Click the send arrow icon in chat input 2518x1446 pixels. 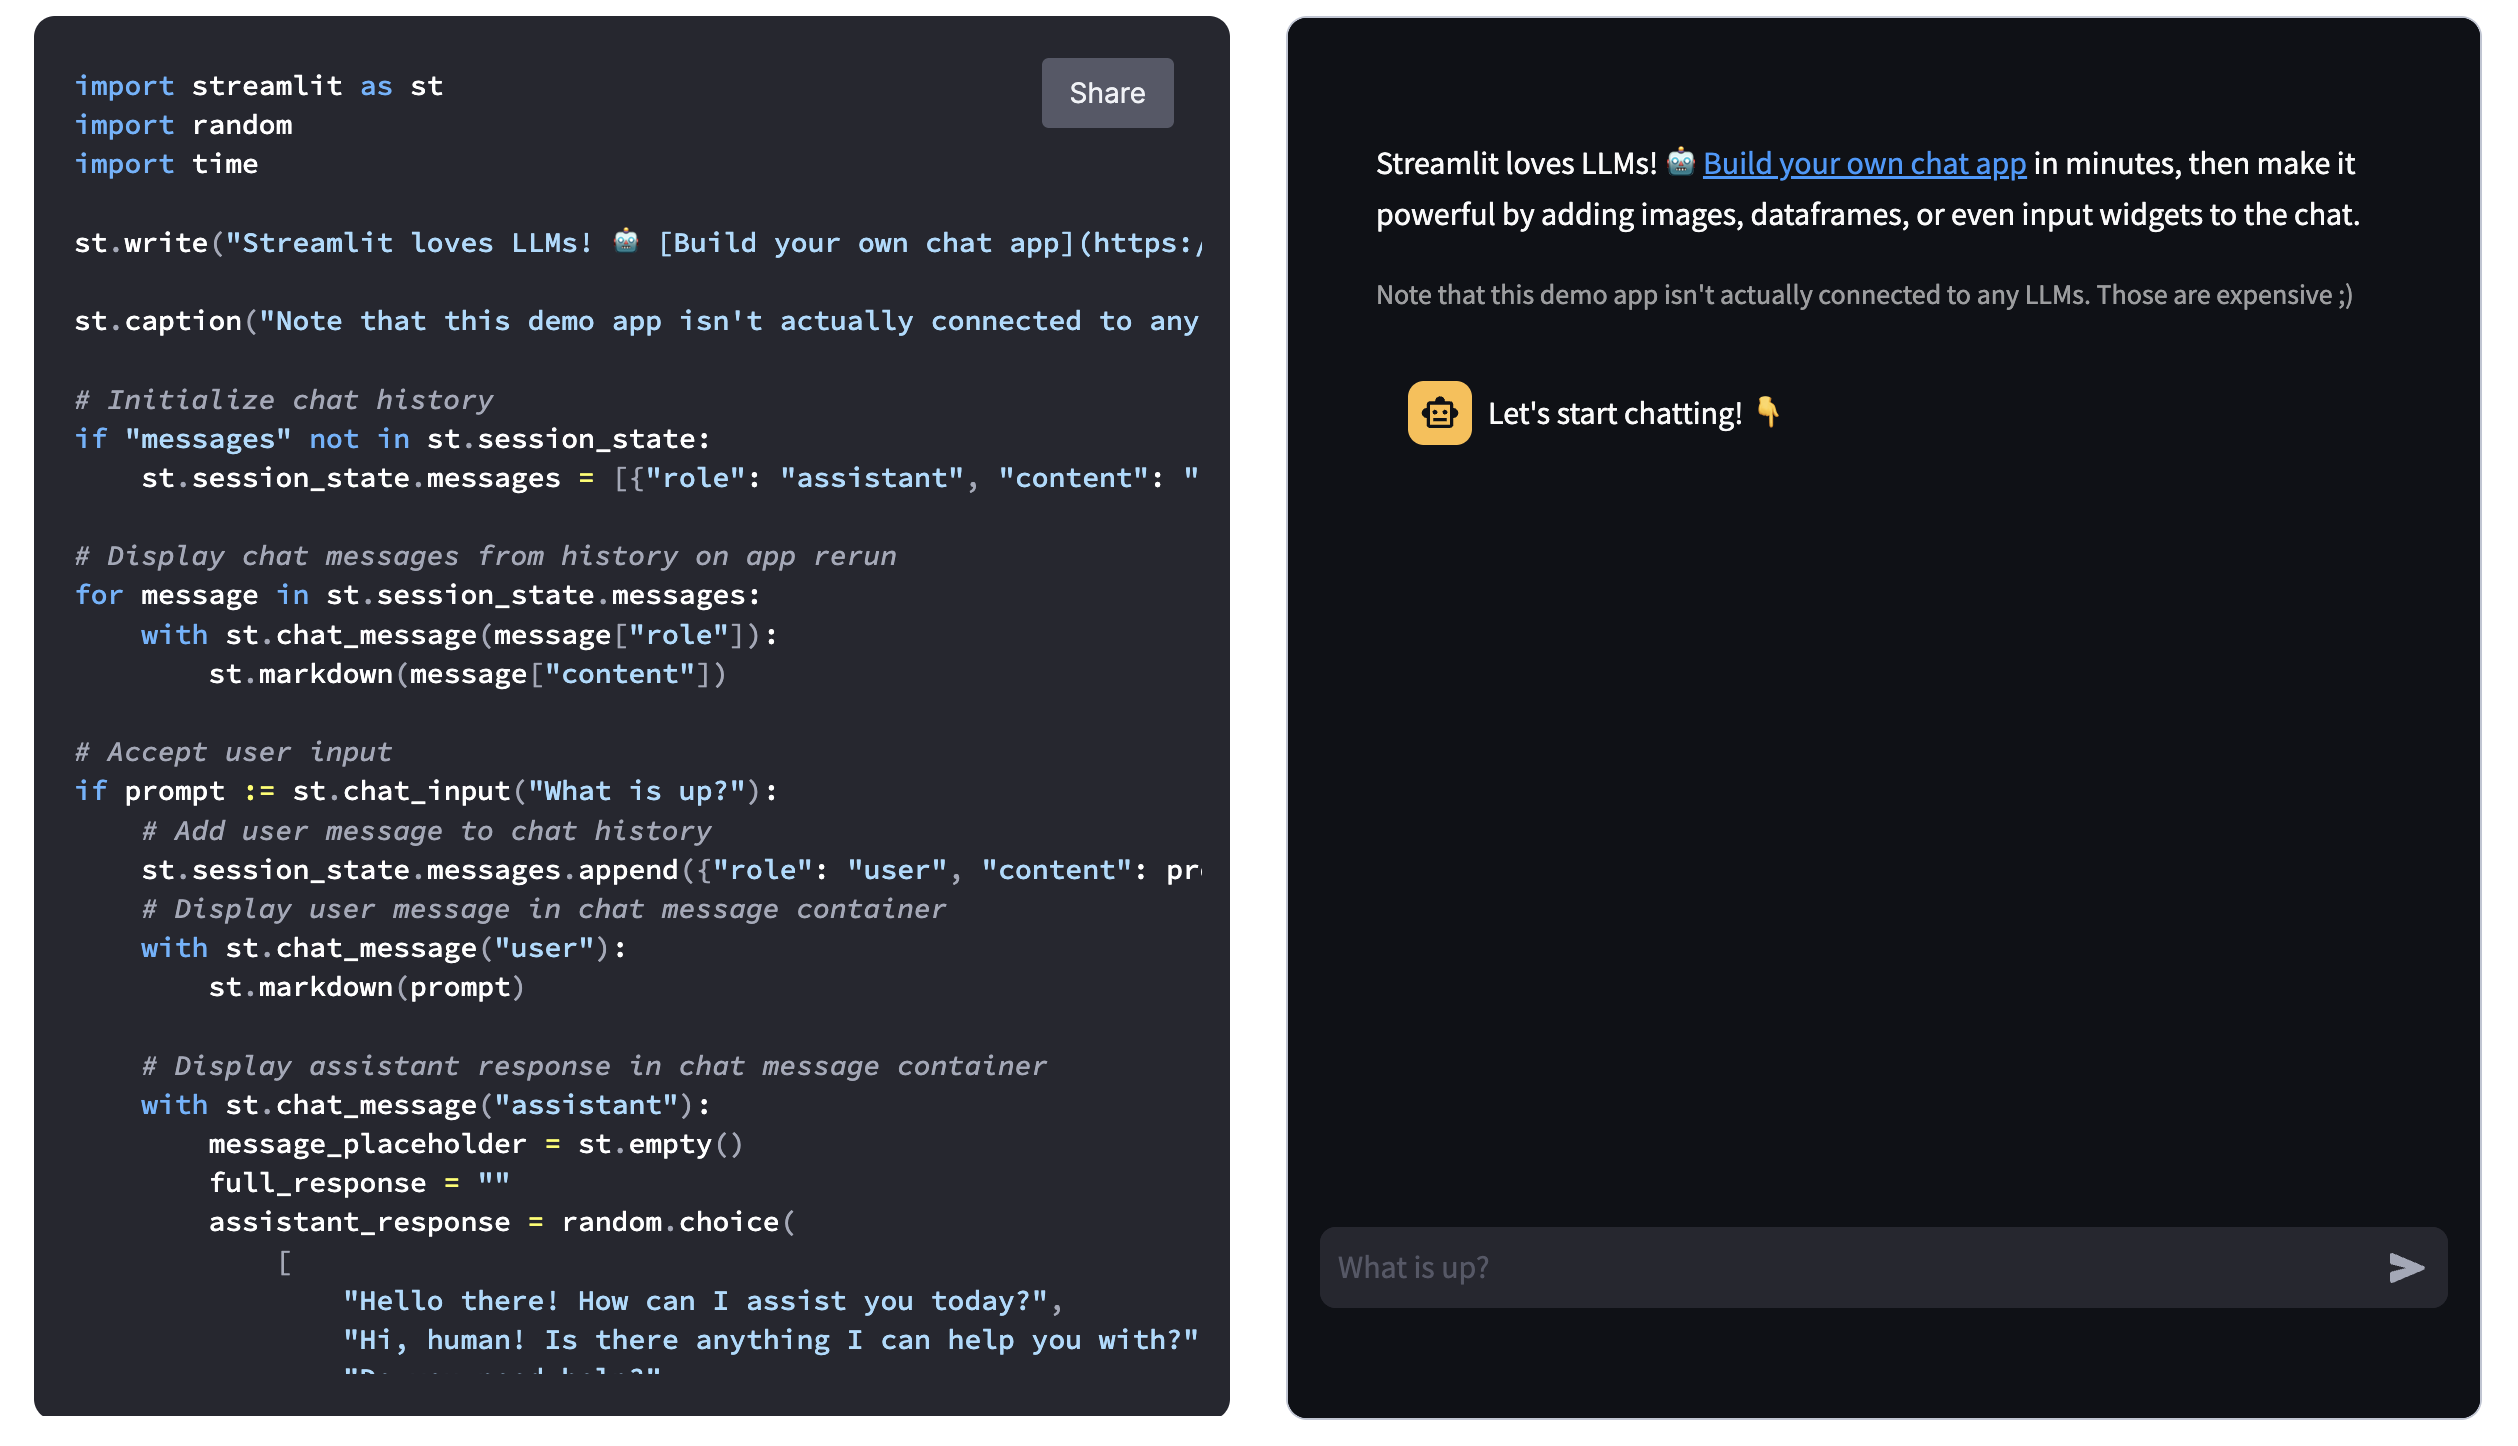pyautogui.click(x=2406, y=1267)
